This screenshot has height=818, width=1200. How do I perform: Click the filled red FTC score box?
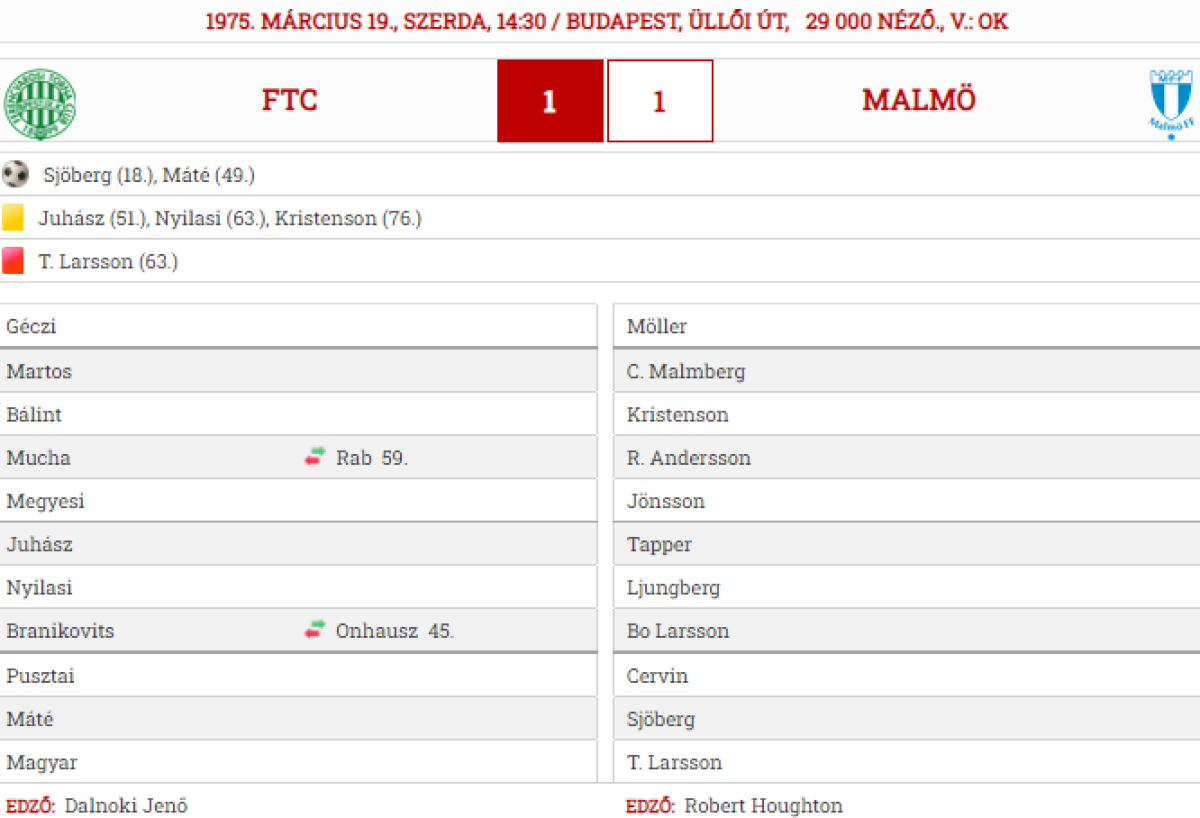click(x=550, y=101)
